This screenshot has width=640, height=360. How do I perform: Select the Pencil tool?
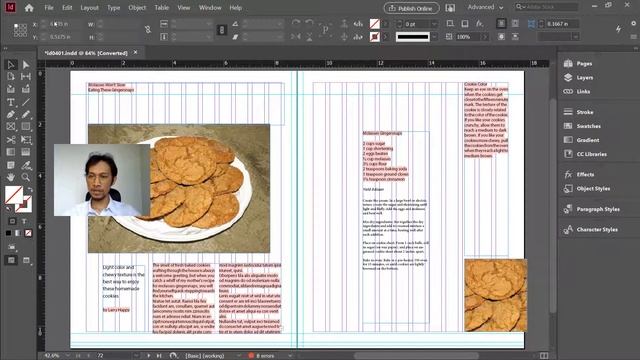click(x=26, y=115)
